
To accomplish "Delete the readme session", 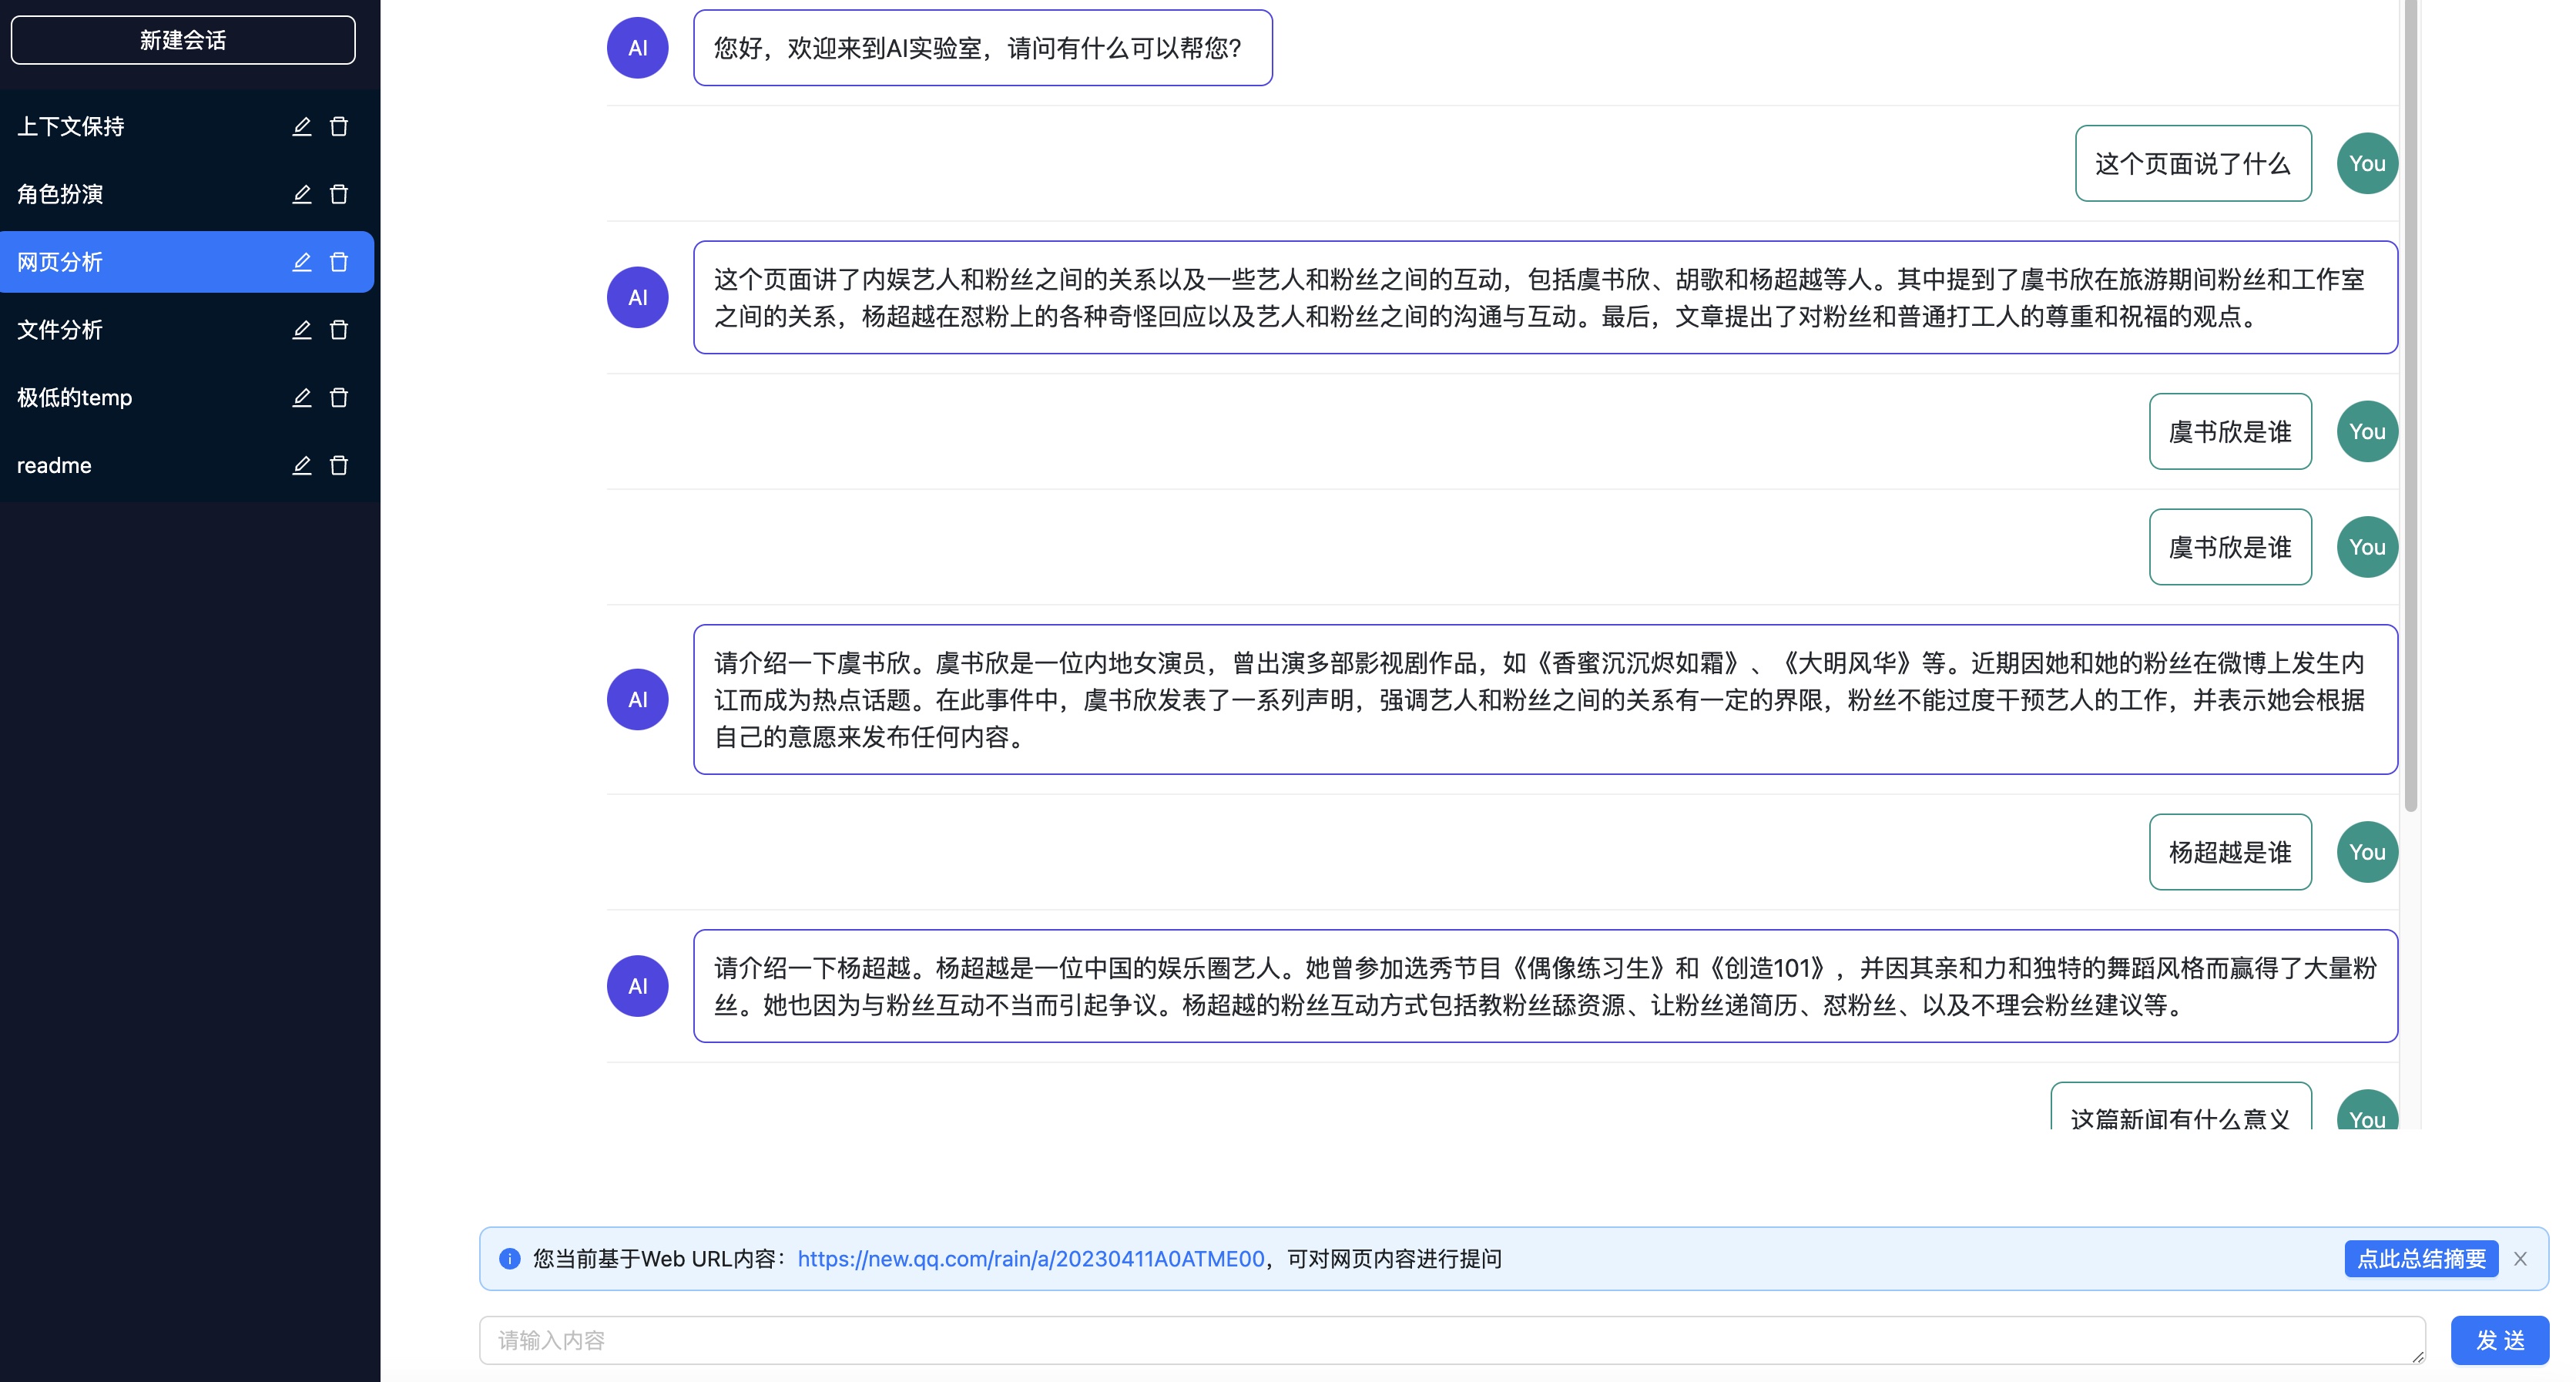I will [x=339, y=465].
